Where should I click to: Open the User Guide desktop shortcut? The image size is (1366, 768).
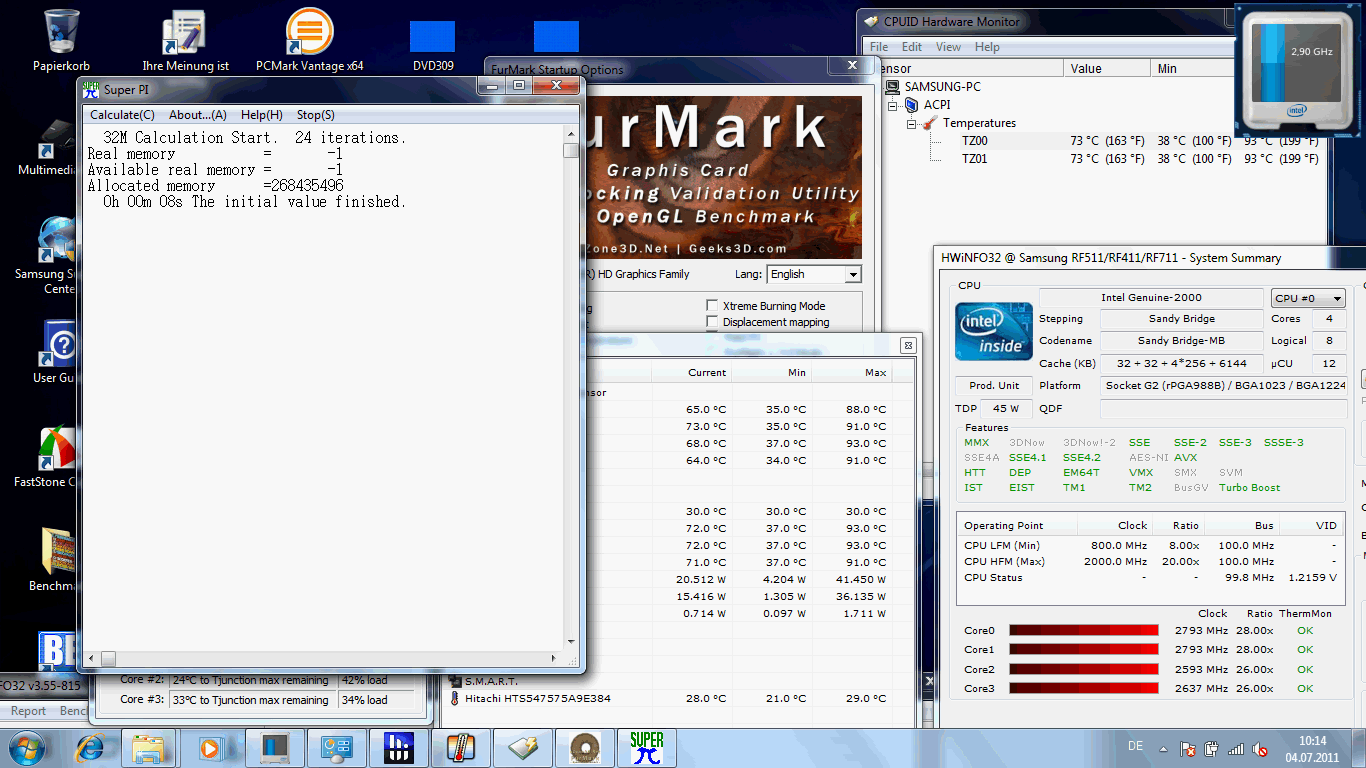pos(55,352)
